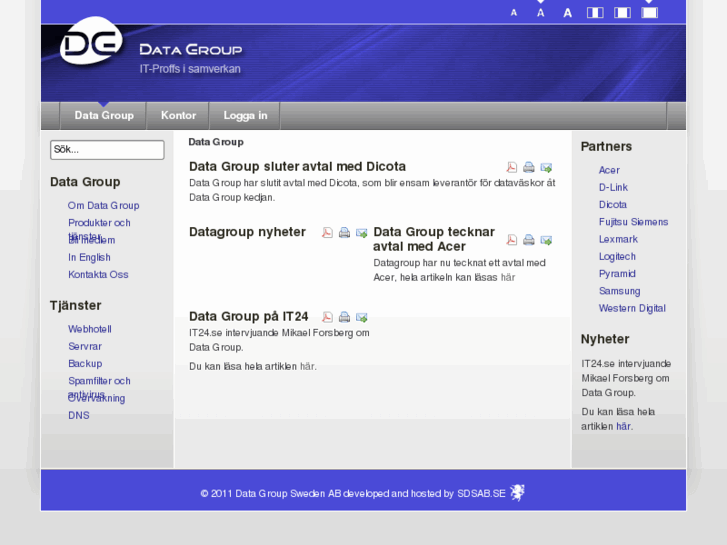Viewport: 727px width, 545px height.
Task: Email the Data Group på IT24 article
Action: (362, 317)
